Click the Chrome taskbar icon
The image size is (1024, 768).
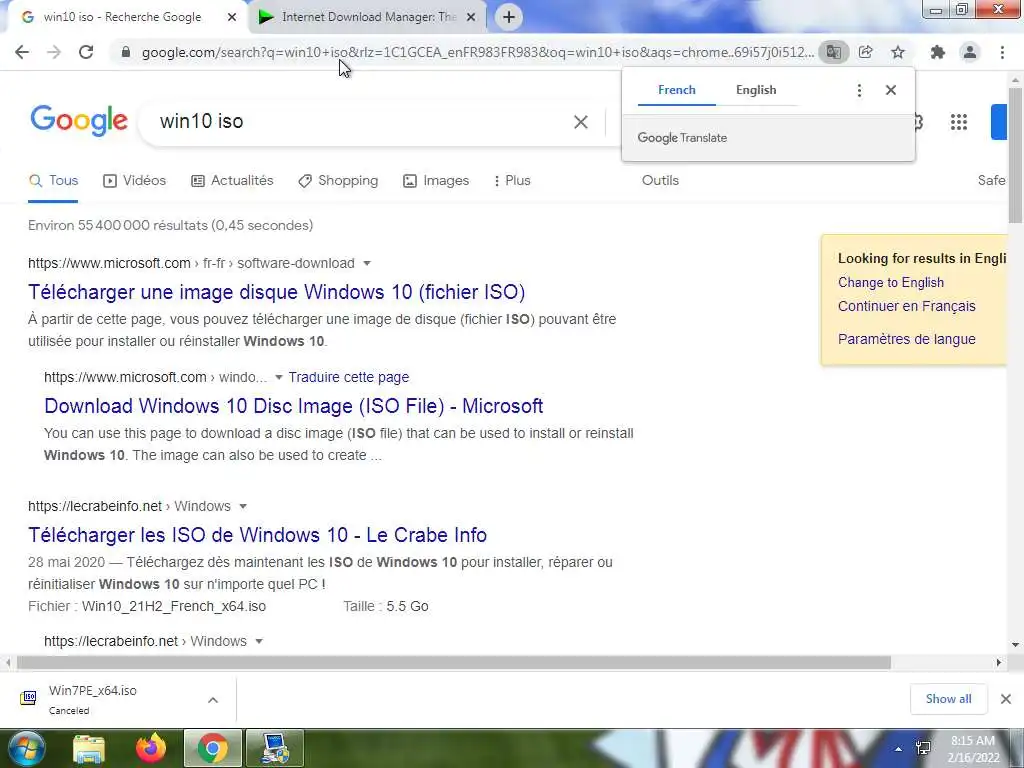coord(212,748)
